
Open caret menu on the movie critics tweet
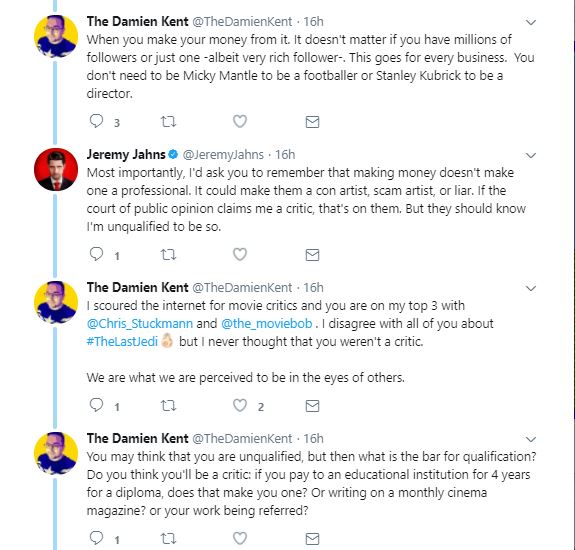(x=531, y=288)
